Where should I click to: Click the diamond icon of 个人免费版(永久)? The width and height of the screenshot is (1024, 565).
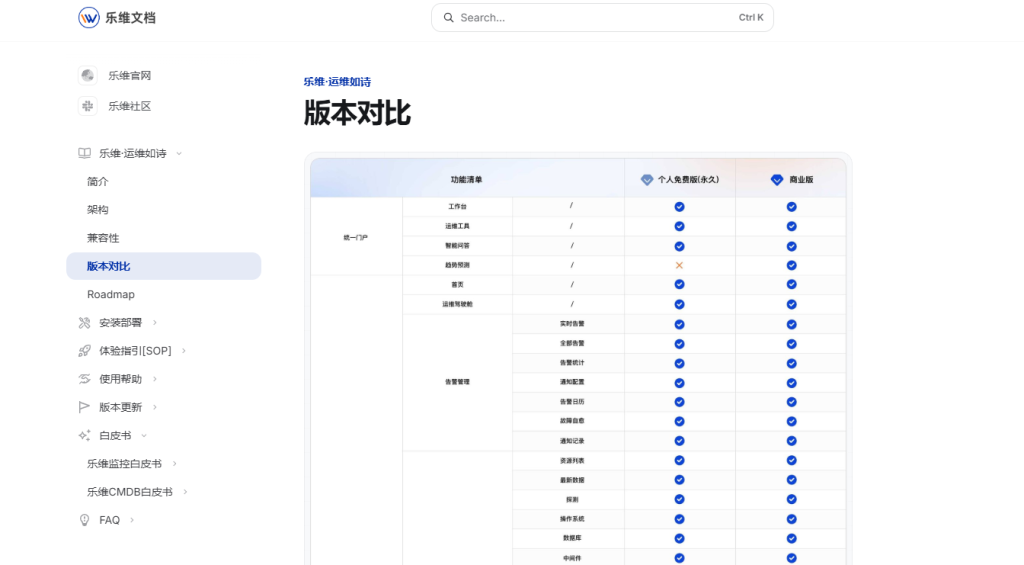coord(647,180)
